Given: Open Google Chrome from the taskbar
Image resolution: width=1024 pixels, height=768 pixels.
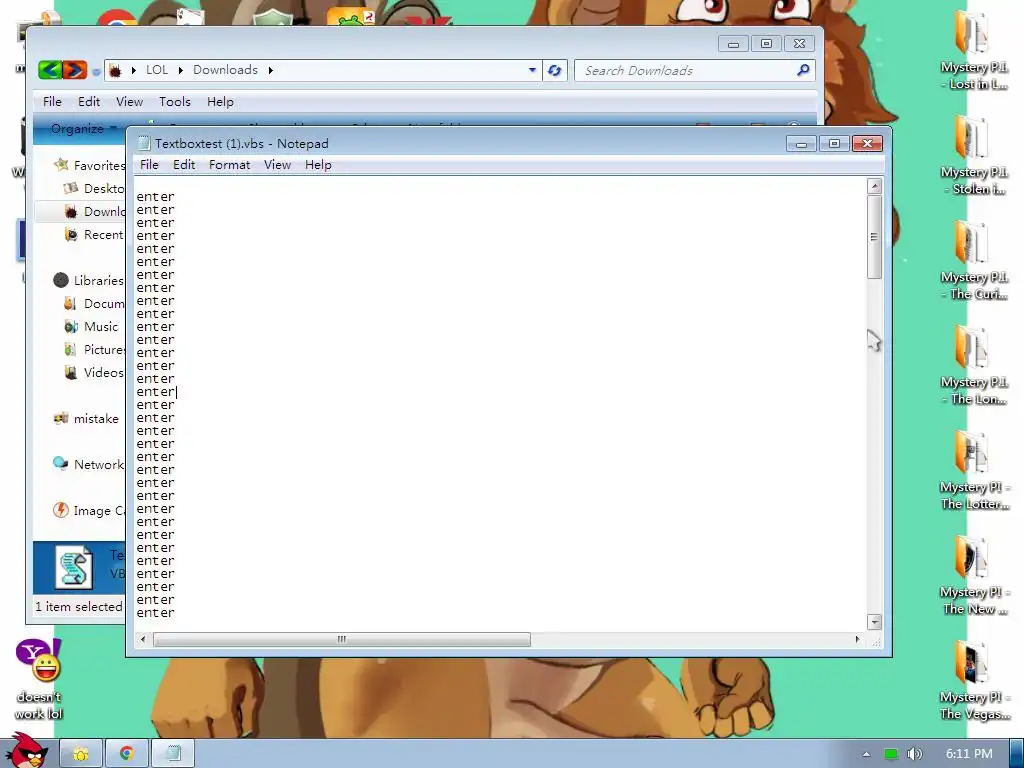Looking at the screenshot, I should (127, 754).
